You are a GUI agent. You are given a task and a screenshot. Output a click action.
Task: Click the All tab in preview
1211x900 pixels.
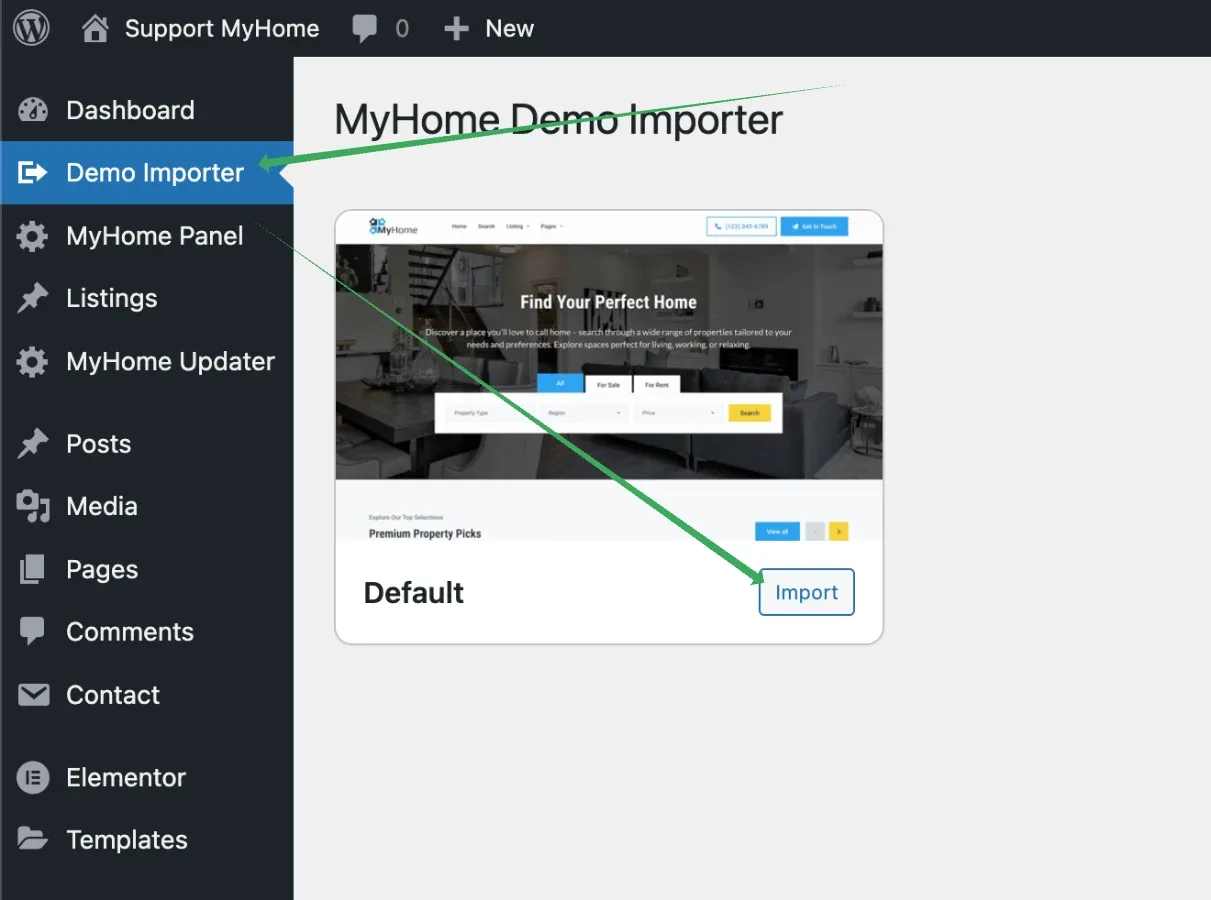click(x=560, y=383)
